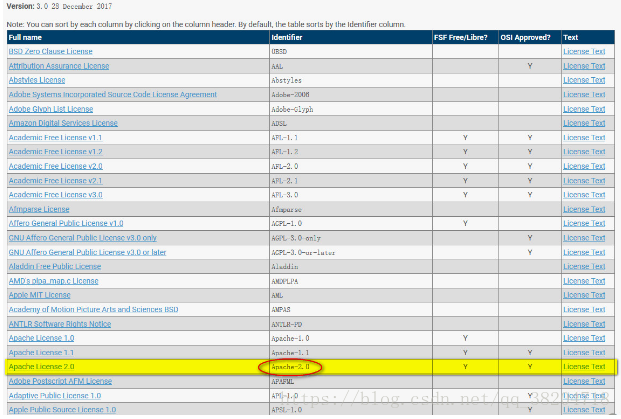
Task: Open License Text in Adobe-Glyph row
Action: point(584,109)
